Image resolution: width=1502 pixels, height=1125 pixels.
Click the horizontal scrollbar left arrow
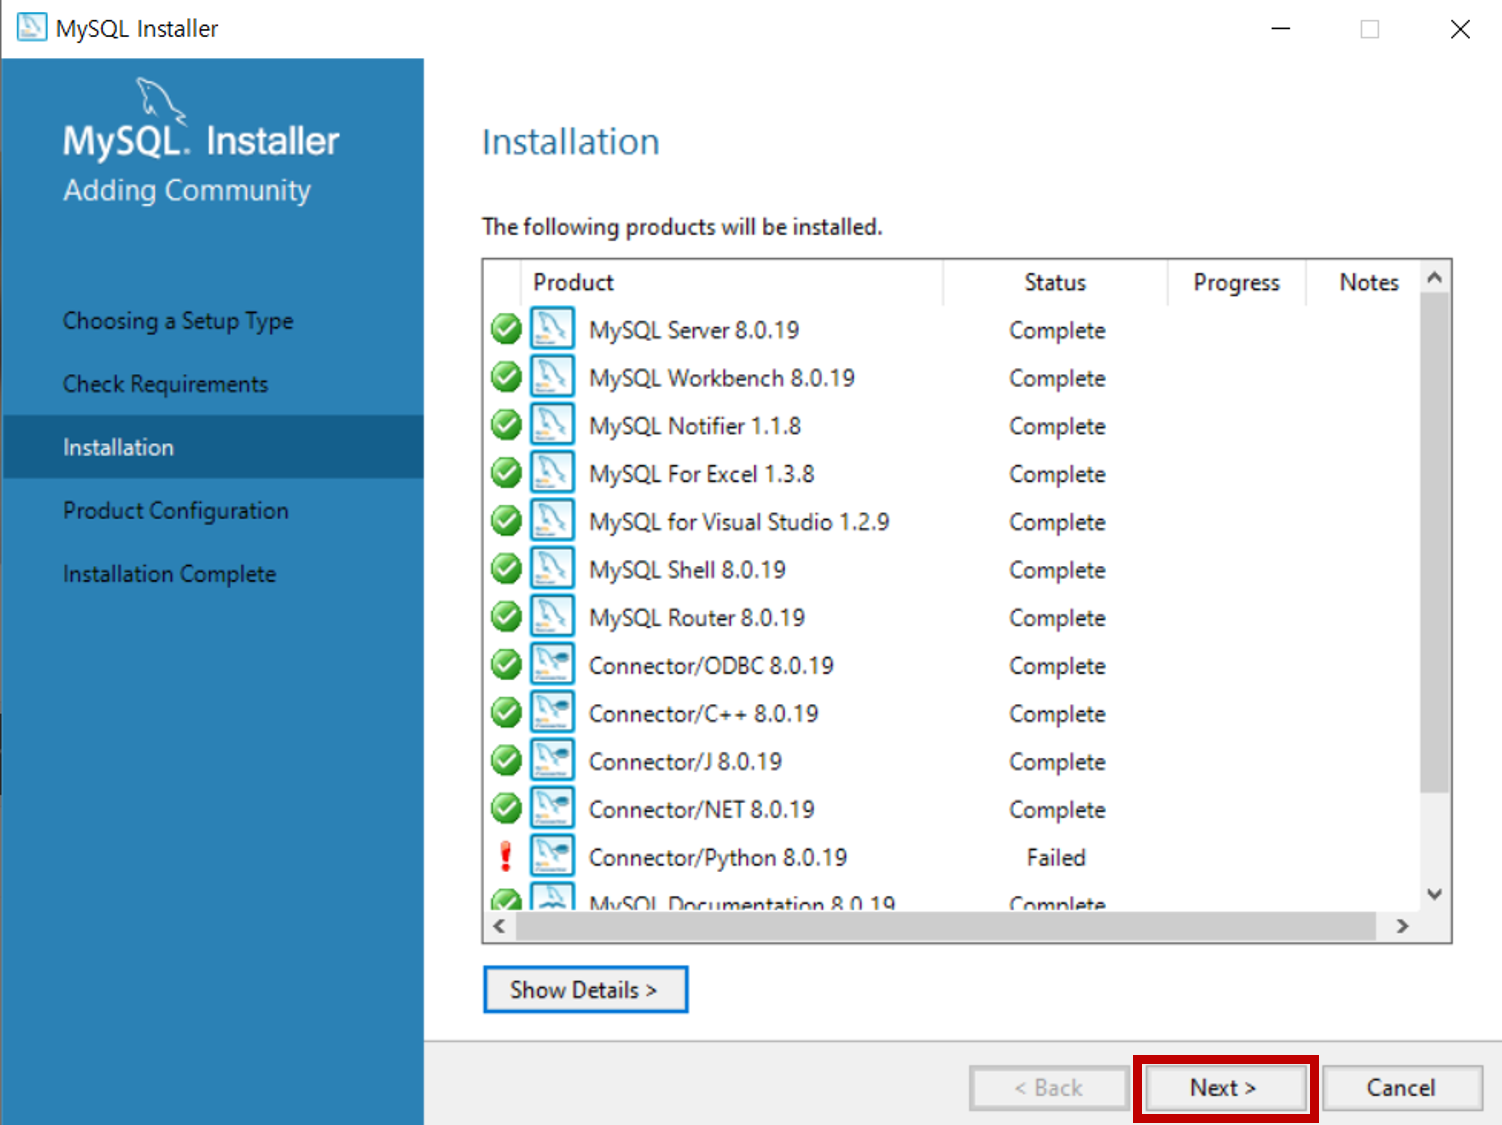499,926
